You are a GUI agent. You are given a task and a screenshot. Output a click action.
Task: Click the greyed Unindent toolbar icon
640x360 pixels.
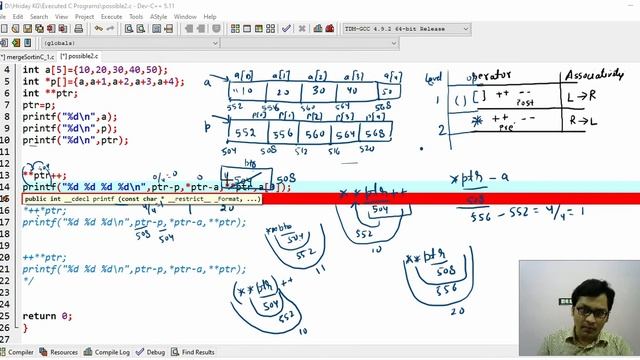tap(201, 29)
